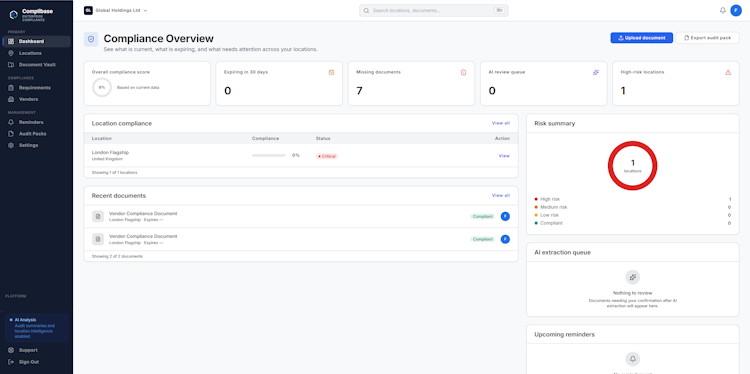Image resolution: width=750 pixels, height=374 pixels.
Task: Click the London Flagship location name
Action: (110, 153)
